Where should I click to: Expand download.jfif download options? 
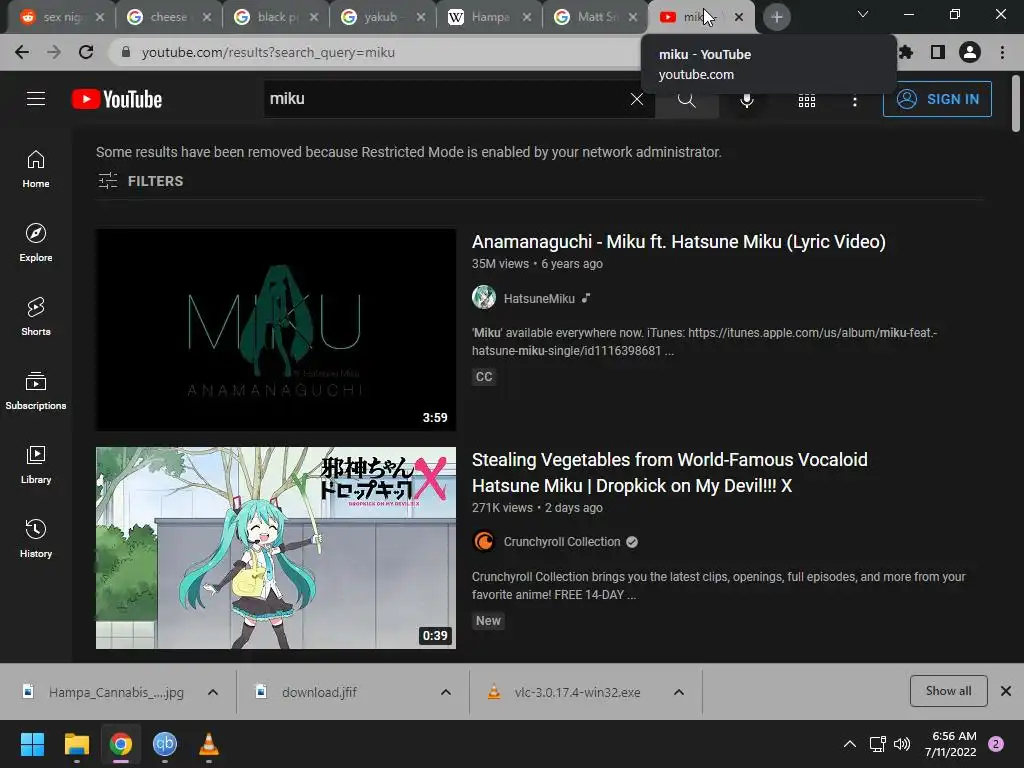click(x=445, y=692)
